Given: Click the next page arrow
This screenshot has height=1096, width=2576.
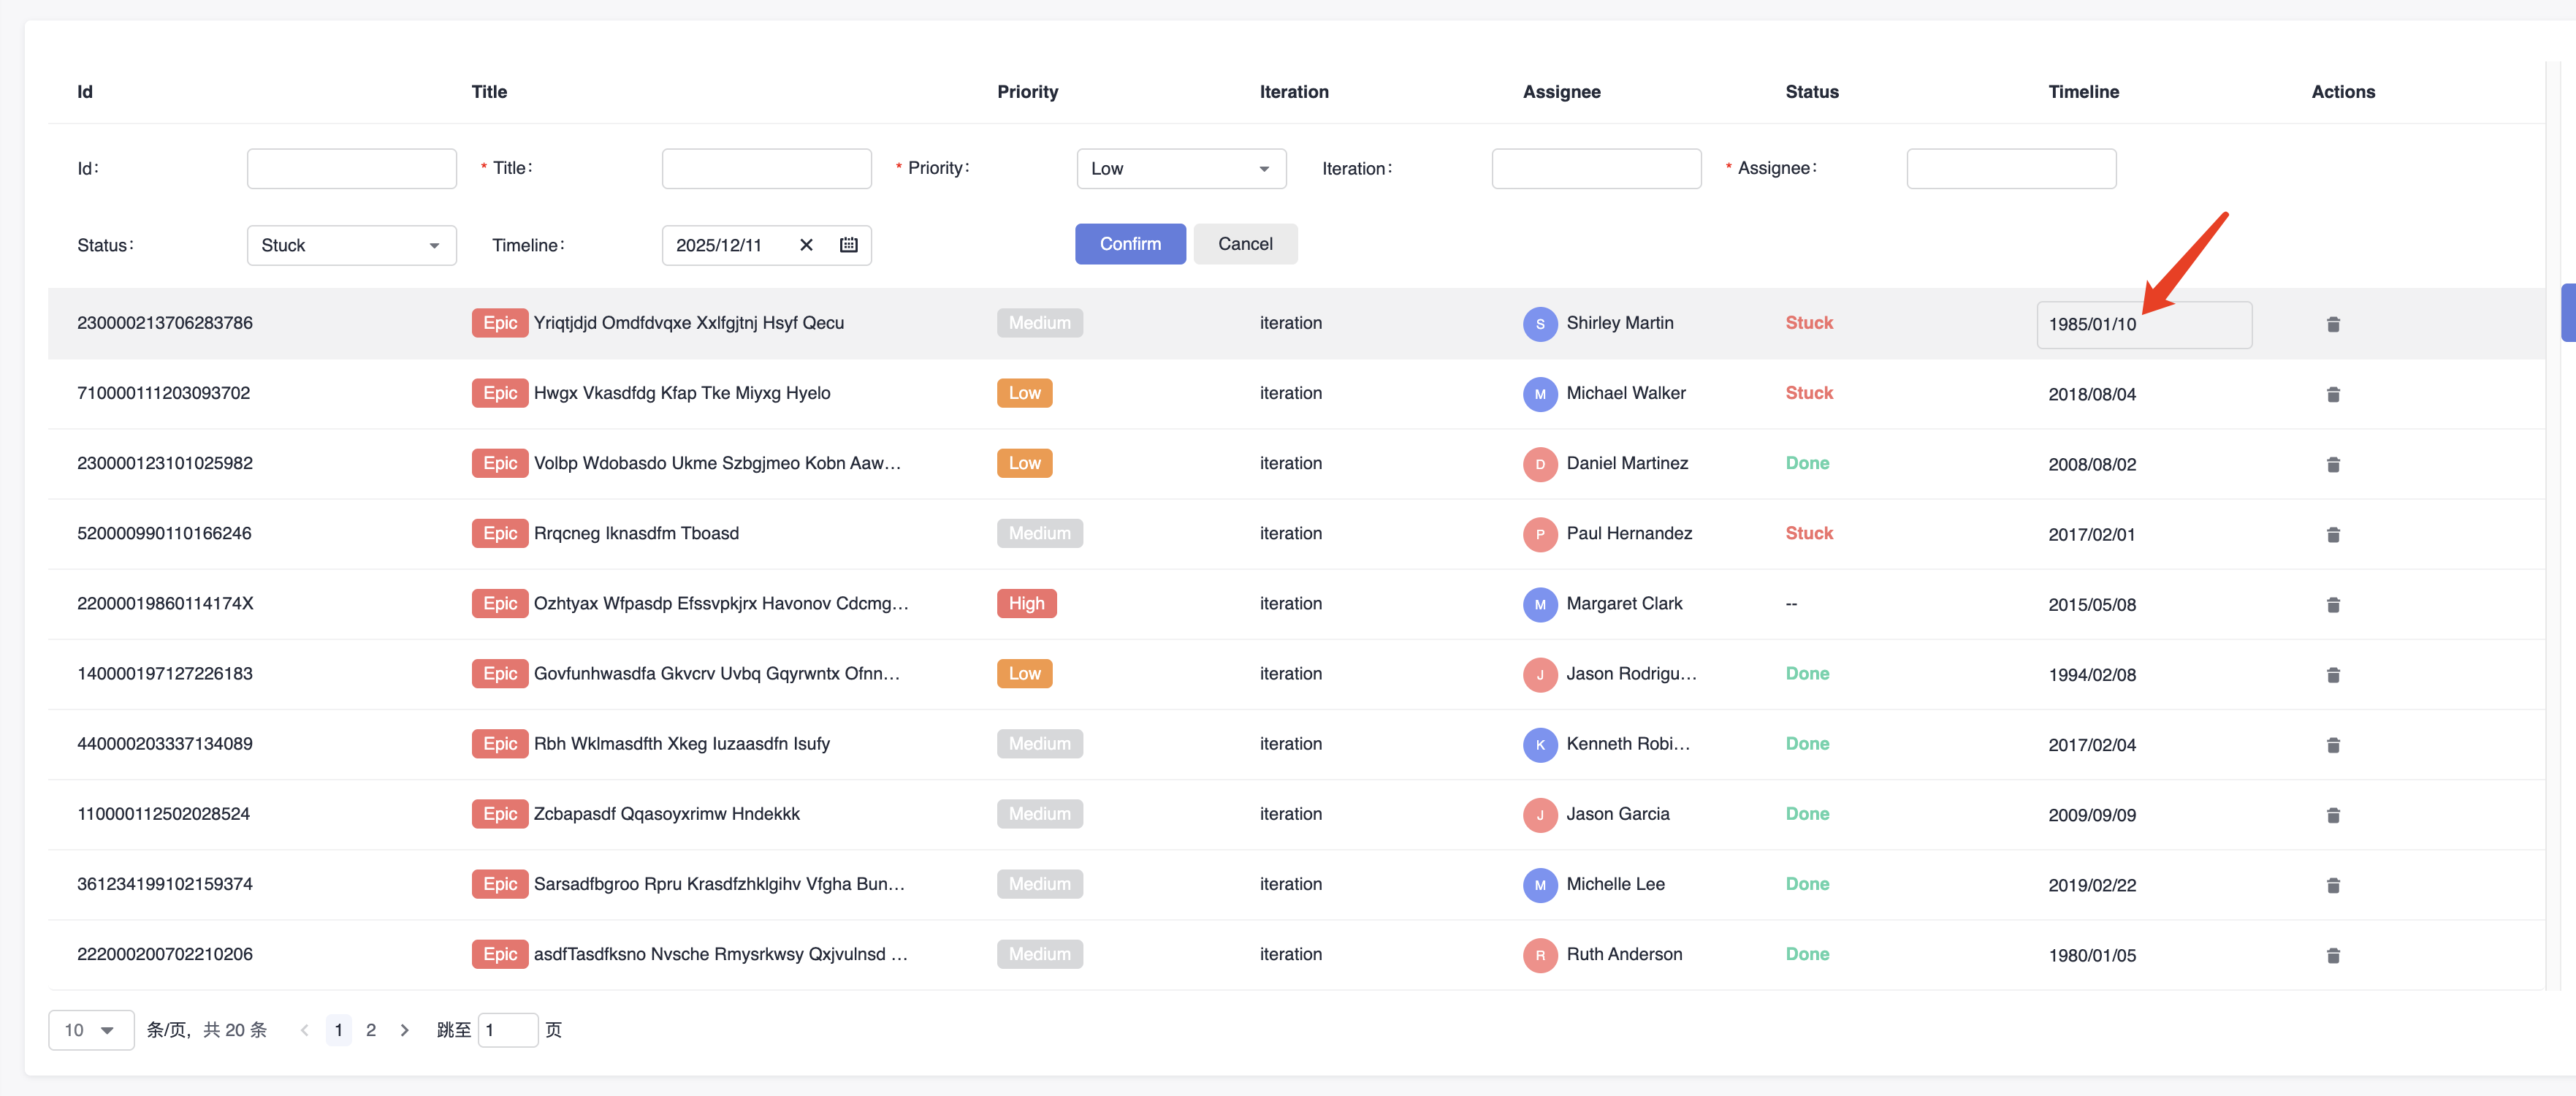Looking at the screenshot, I should (404, 1030).
